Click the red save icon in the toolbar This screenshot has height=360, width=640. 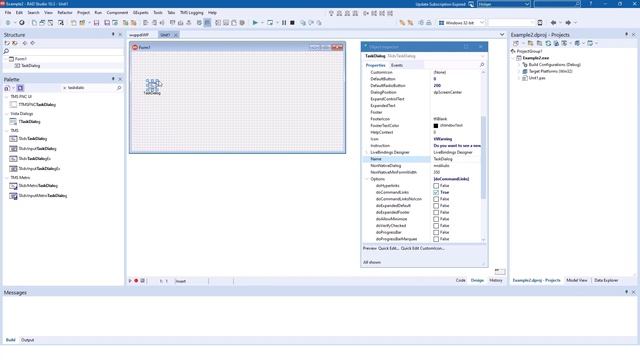[x=96, y=23]
